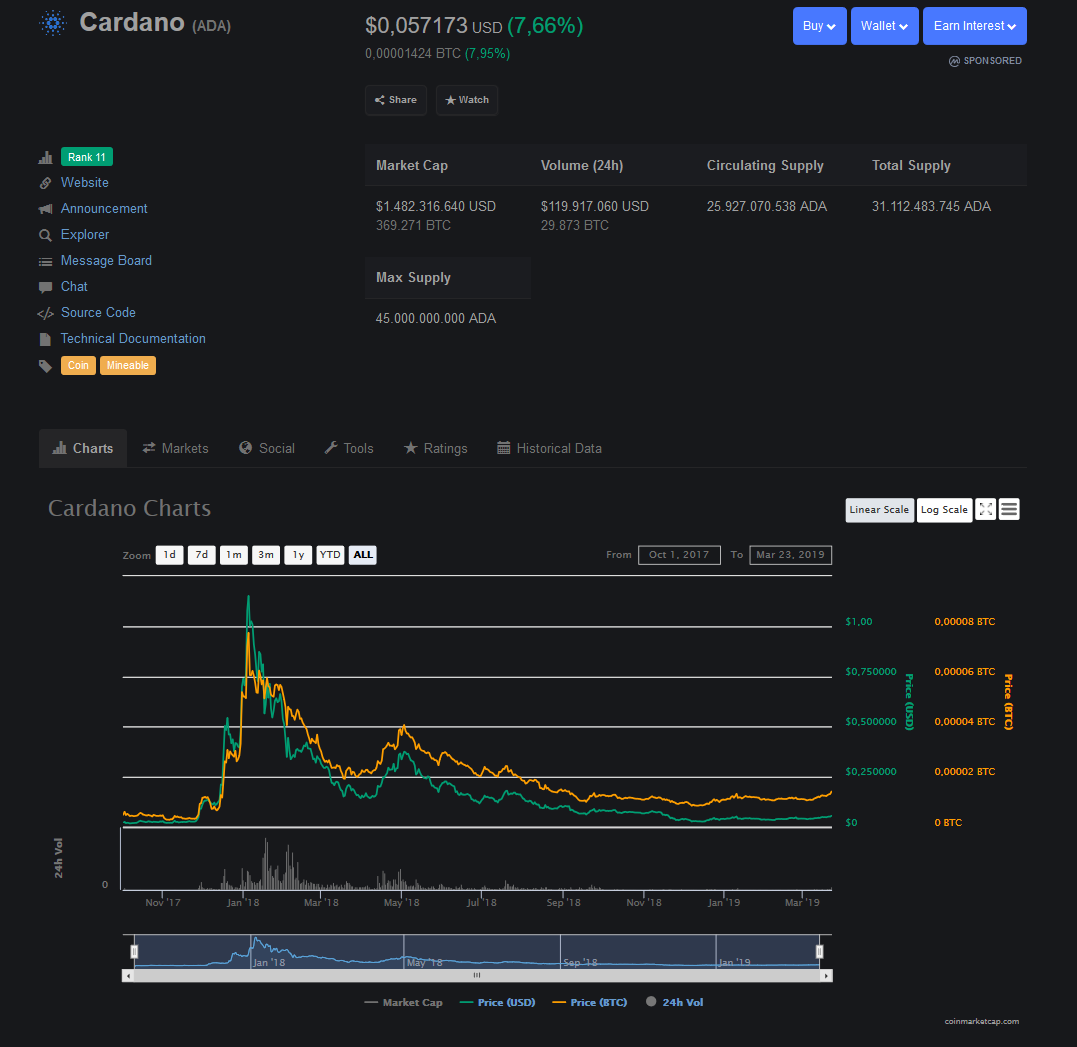Click the 45.000.000.000 ADA max supply
1077x1047 pixels.
click(435, 319)
